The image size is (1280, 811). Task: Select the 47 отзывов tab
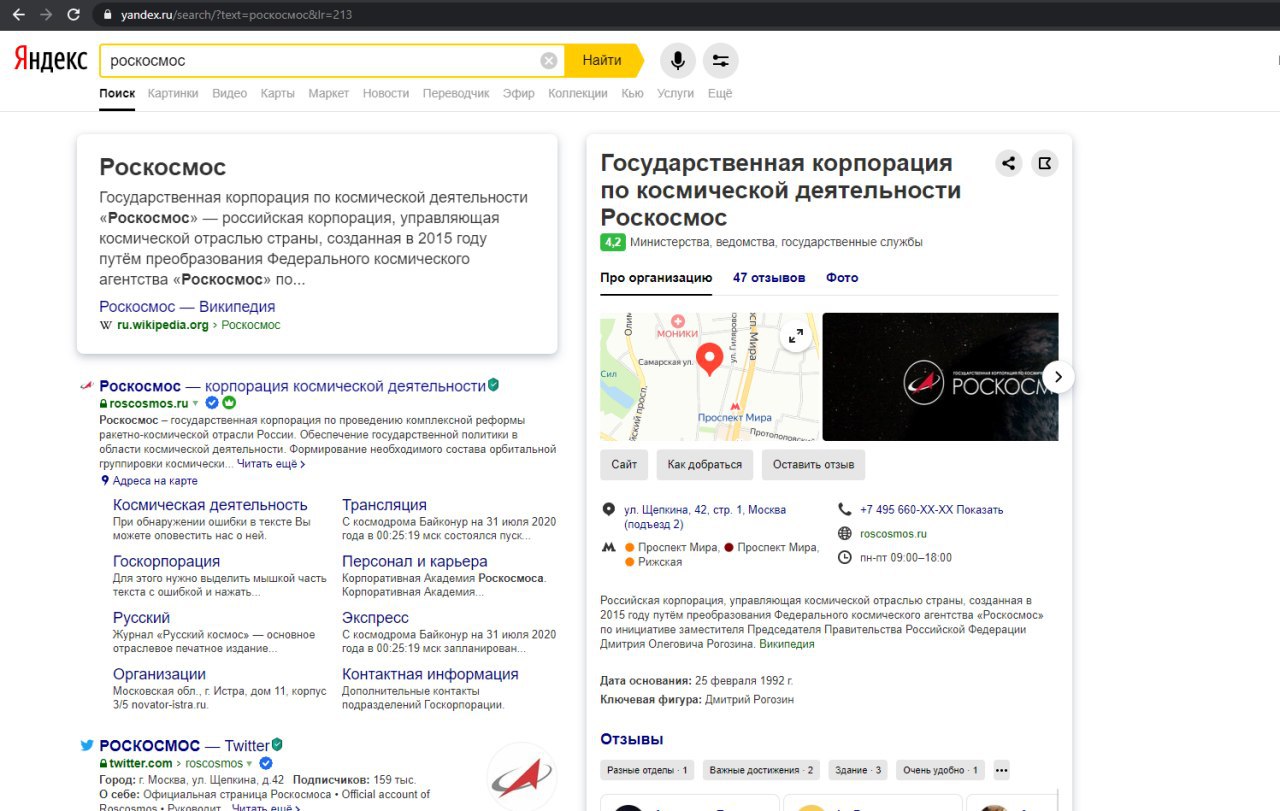(769, 278)
